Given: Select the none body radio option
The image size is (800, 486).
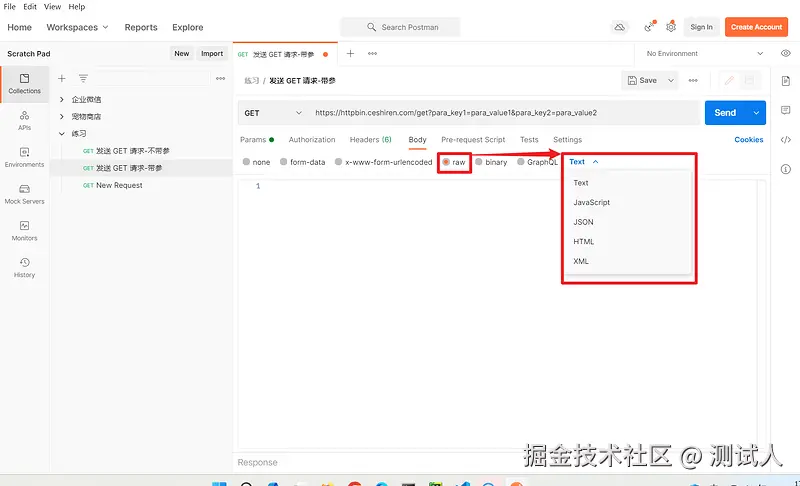Looking at the screenshot, I should coord(246,162).
